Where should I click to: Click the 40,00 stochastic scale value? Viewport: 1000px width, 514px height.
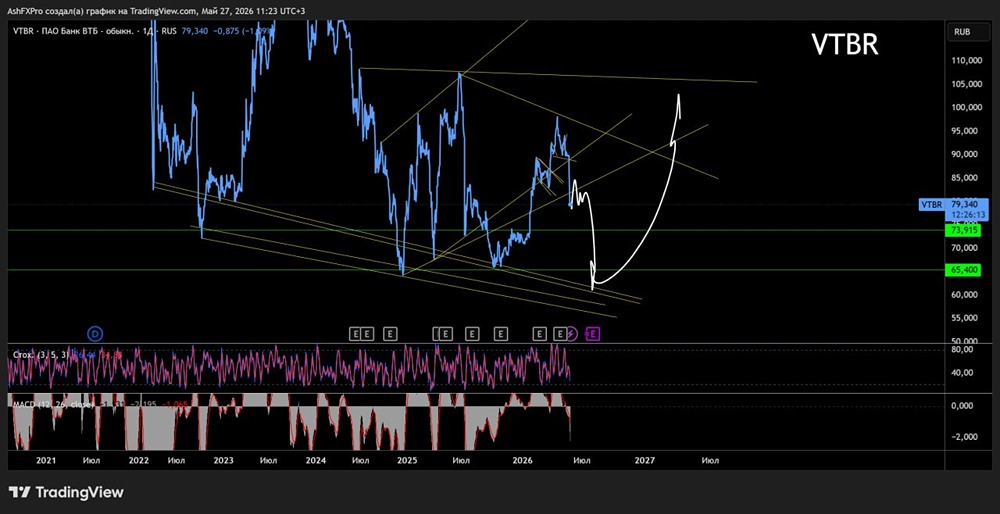[963, 372]
